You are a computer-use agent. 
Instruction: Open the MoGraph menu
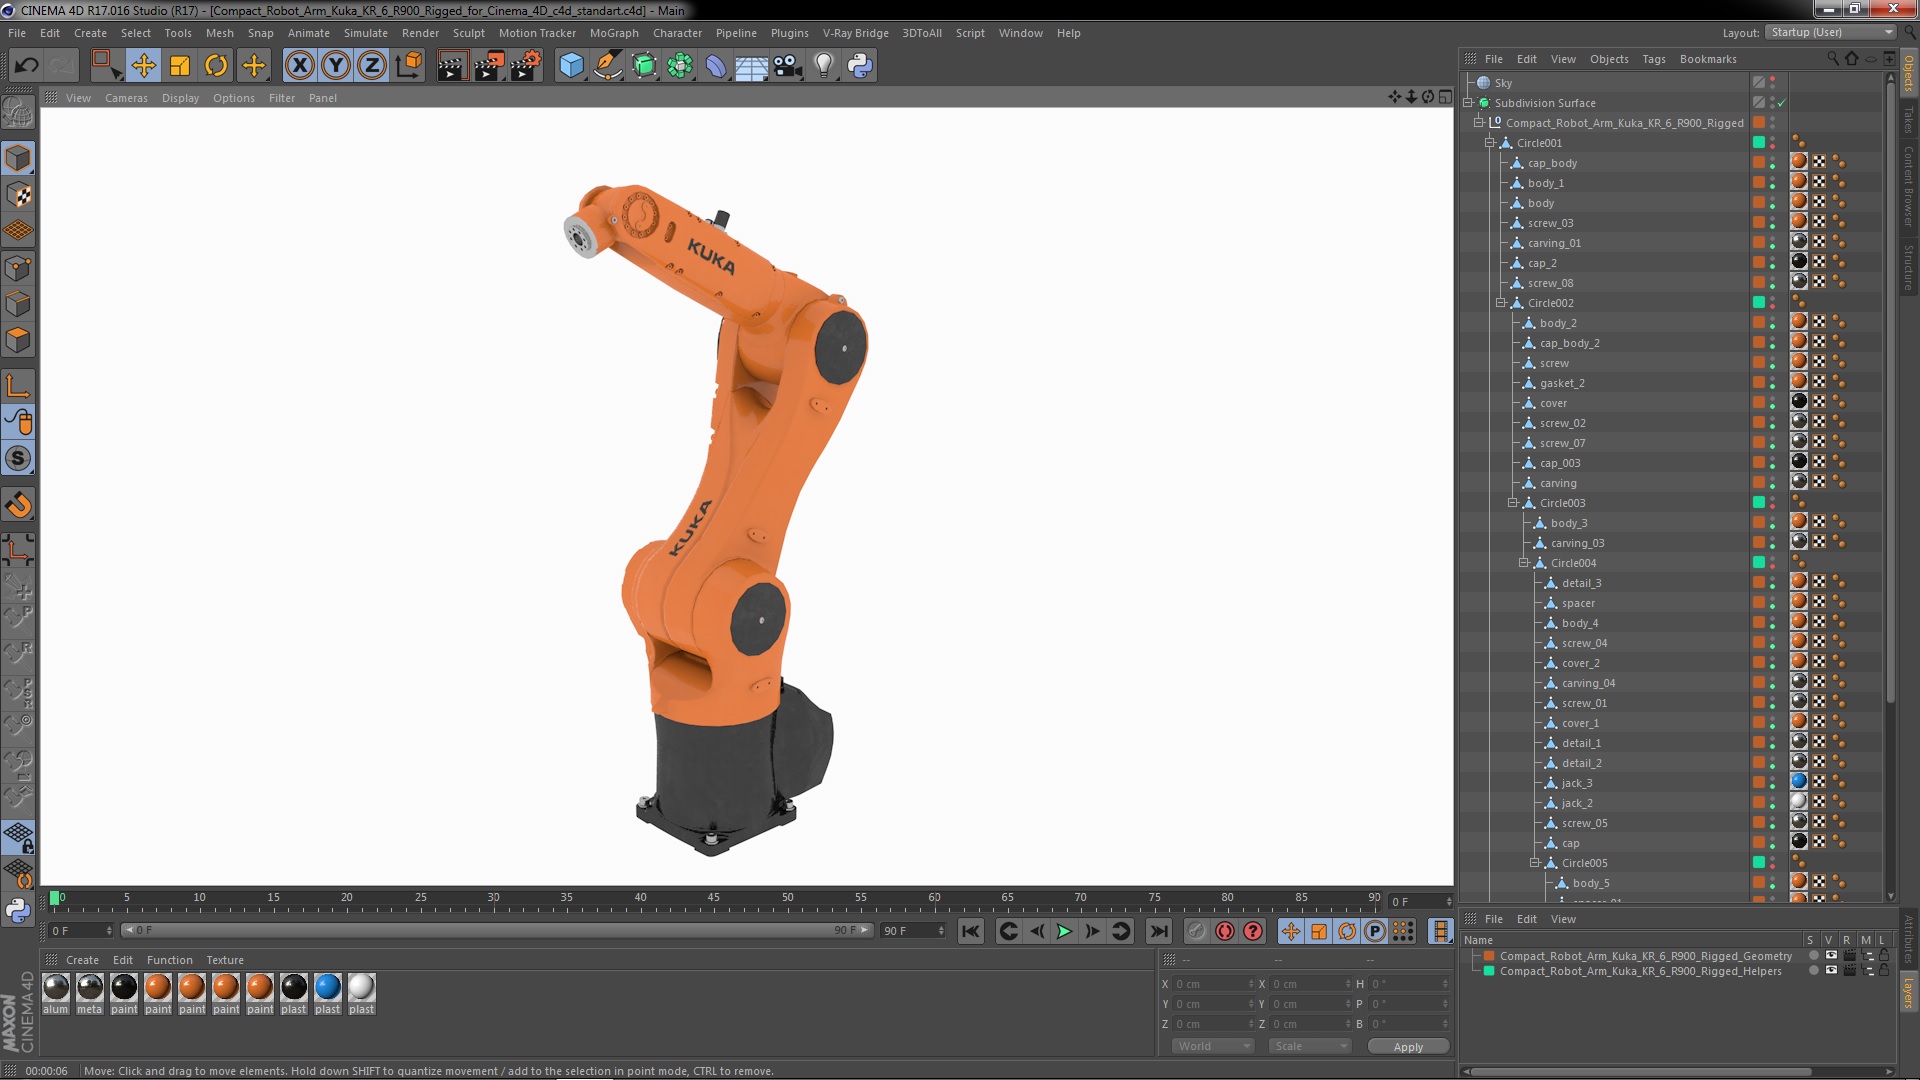613,33
